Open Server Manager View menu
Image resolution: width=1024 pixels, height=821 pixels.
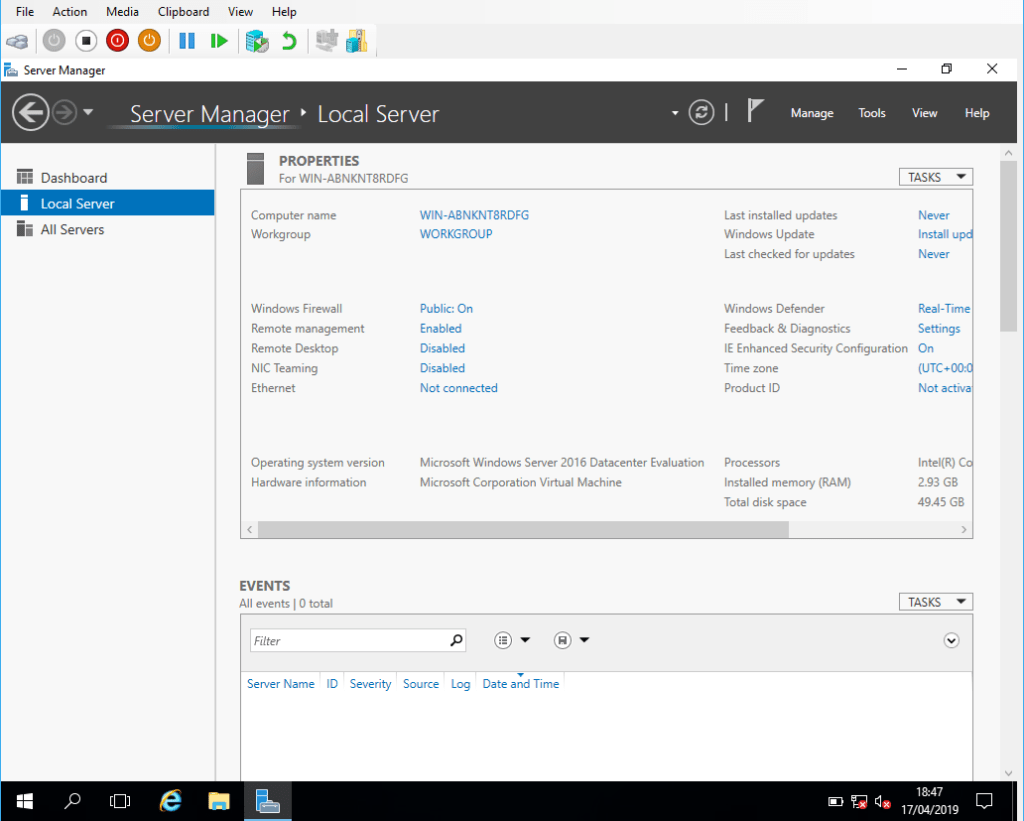[x=924, y=113]
